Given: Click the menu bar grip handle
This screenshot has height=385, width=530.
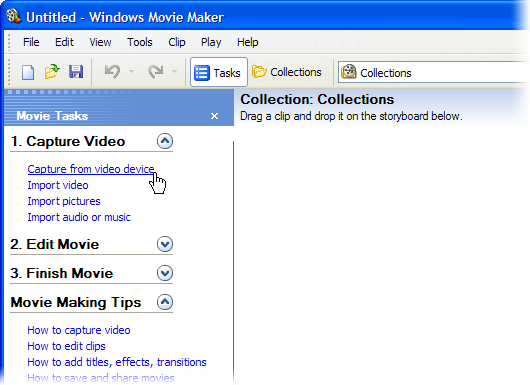Looking at the screenshot, I should (10, 42).
